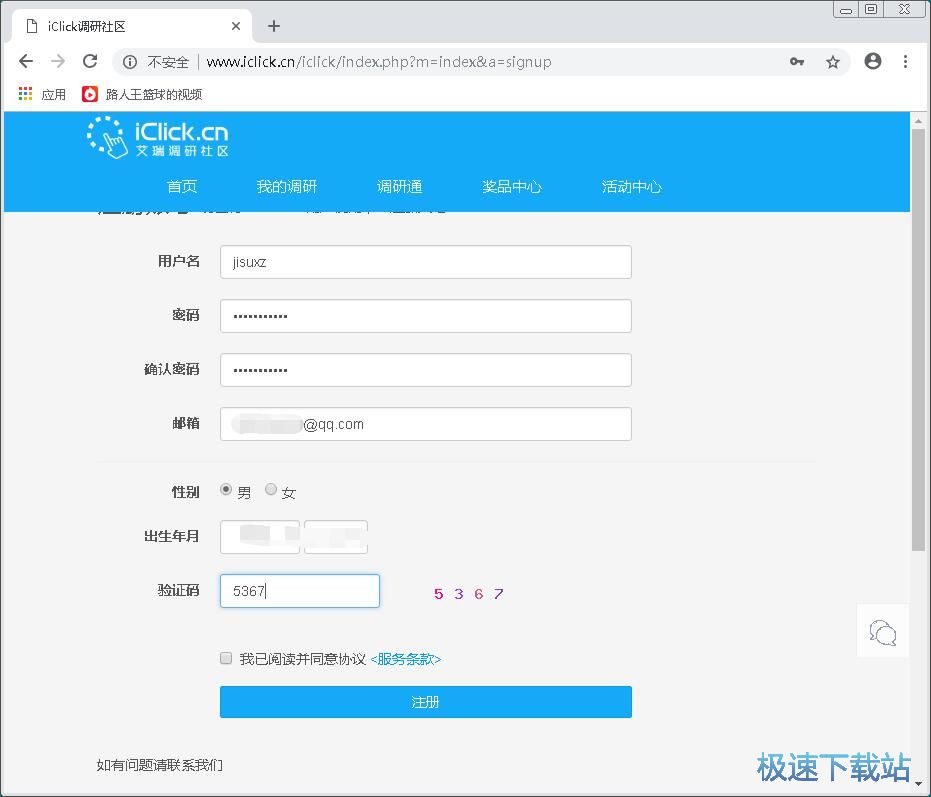Reload the page with the refresh icon

(90, 61)
